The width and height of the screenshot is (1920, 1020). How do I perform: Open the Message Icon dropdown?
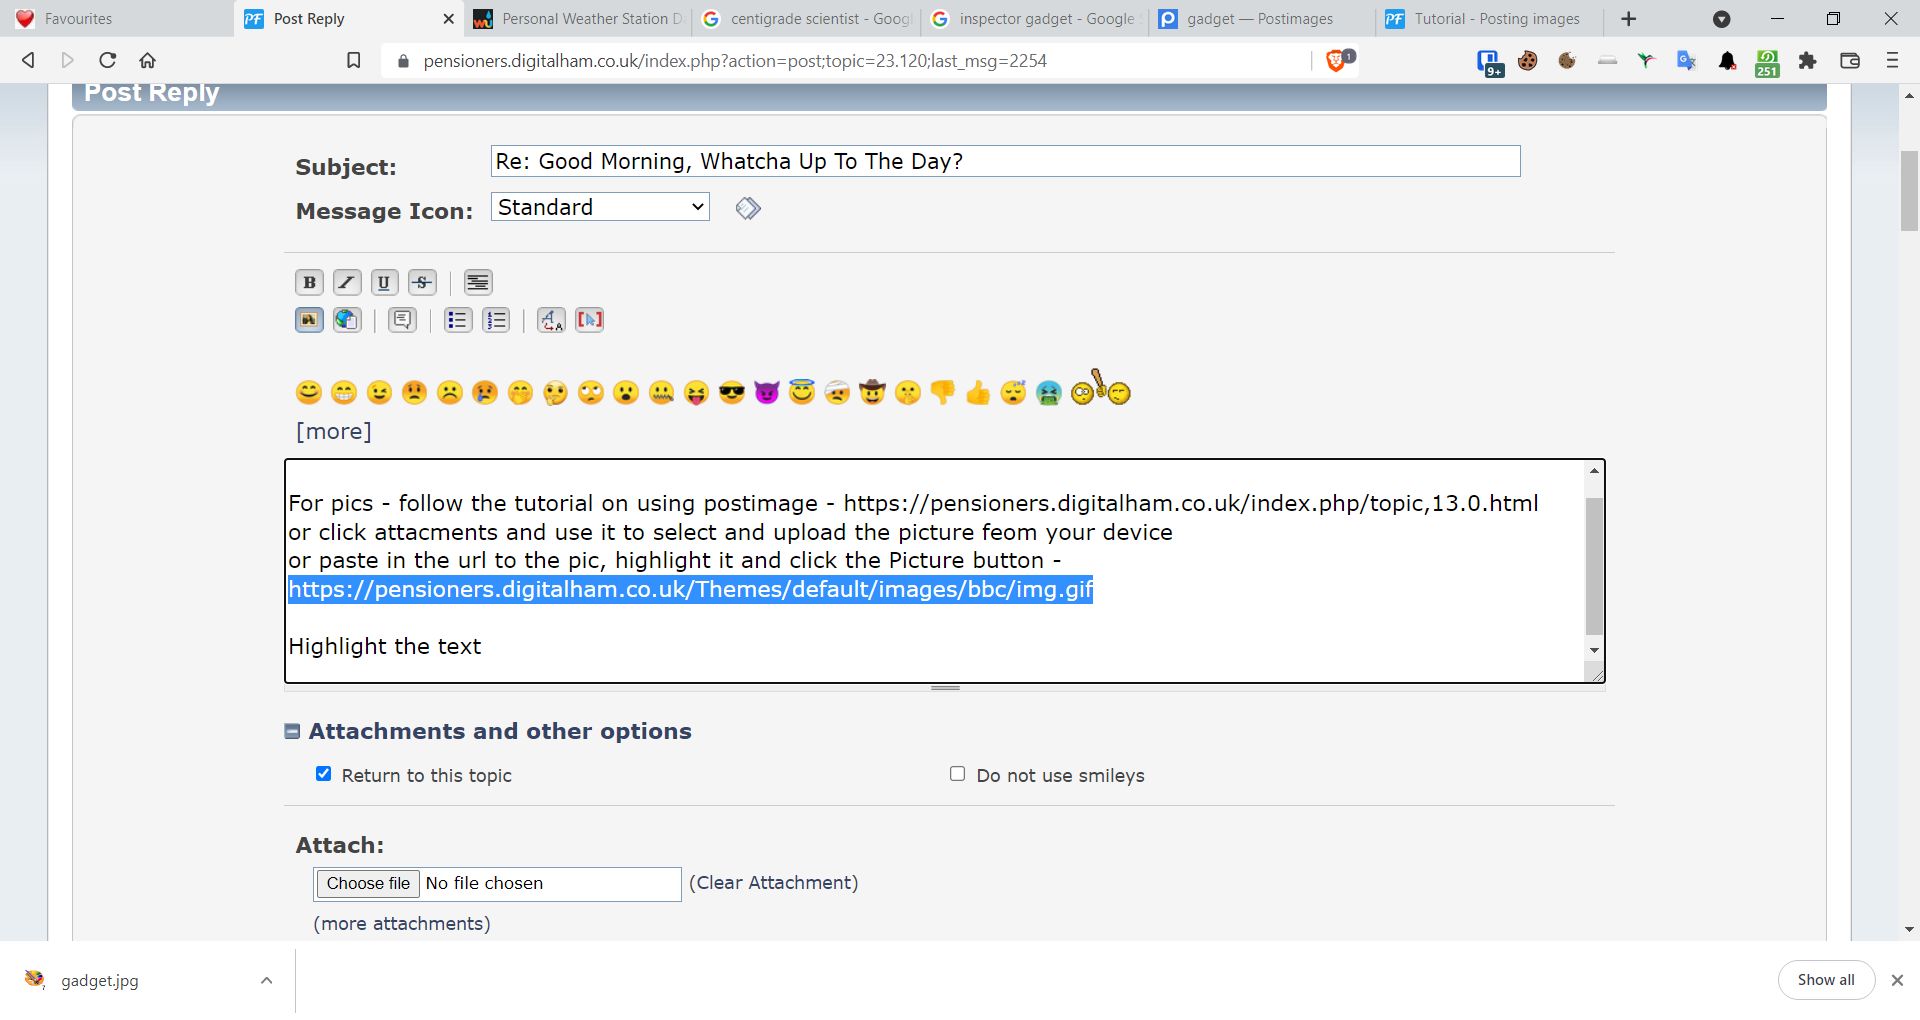(600, 207)
